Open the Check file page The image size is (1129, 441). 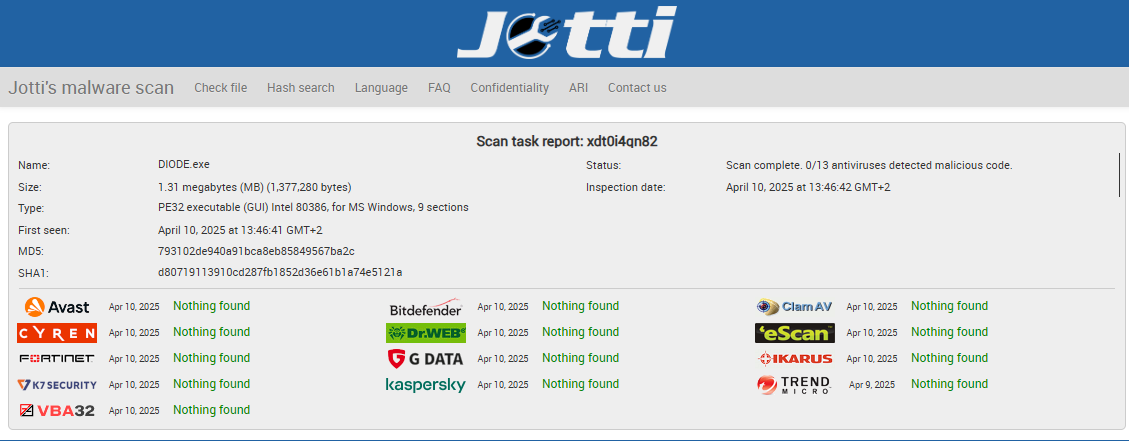tap(220, 88)
